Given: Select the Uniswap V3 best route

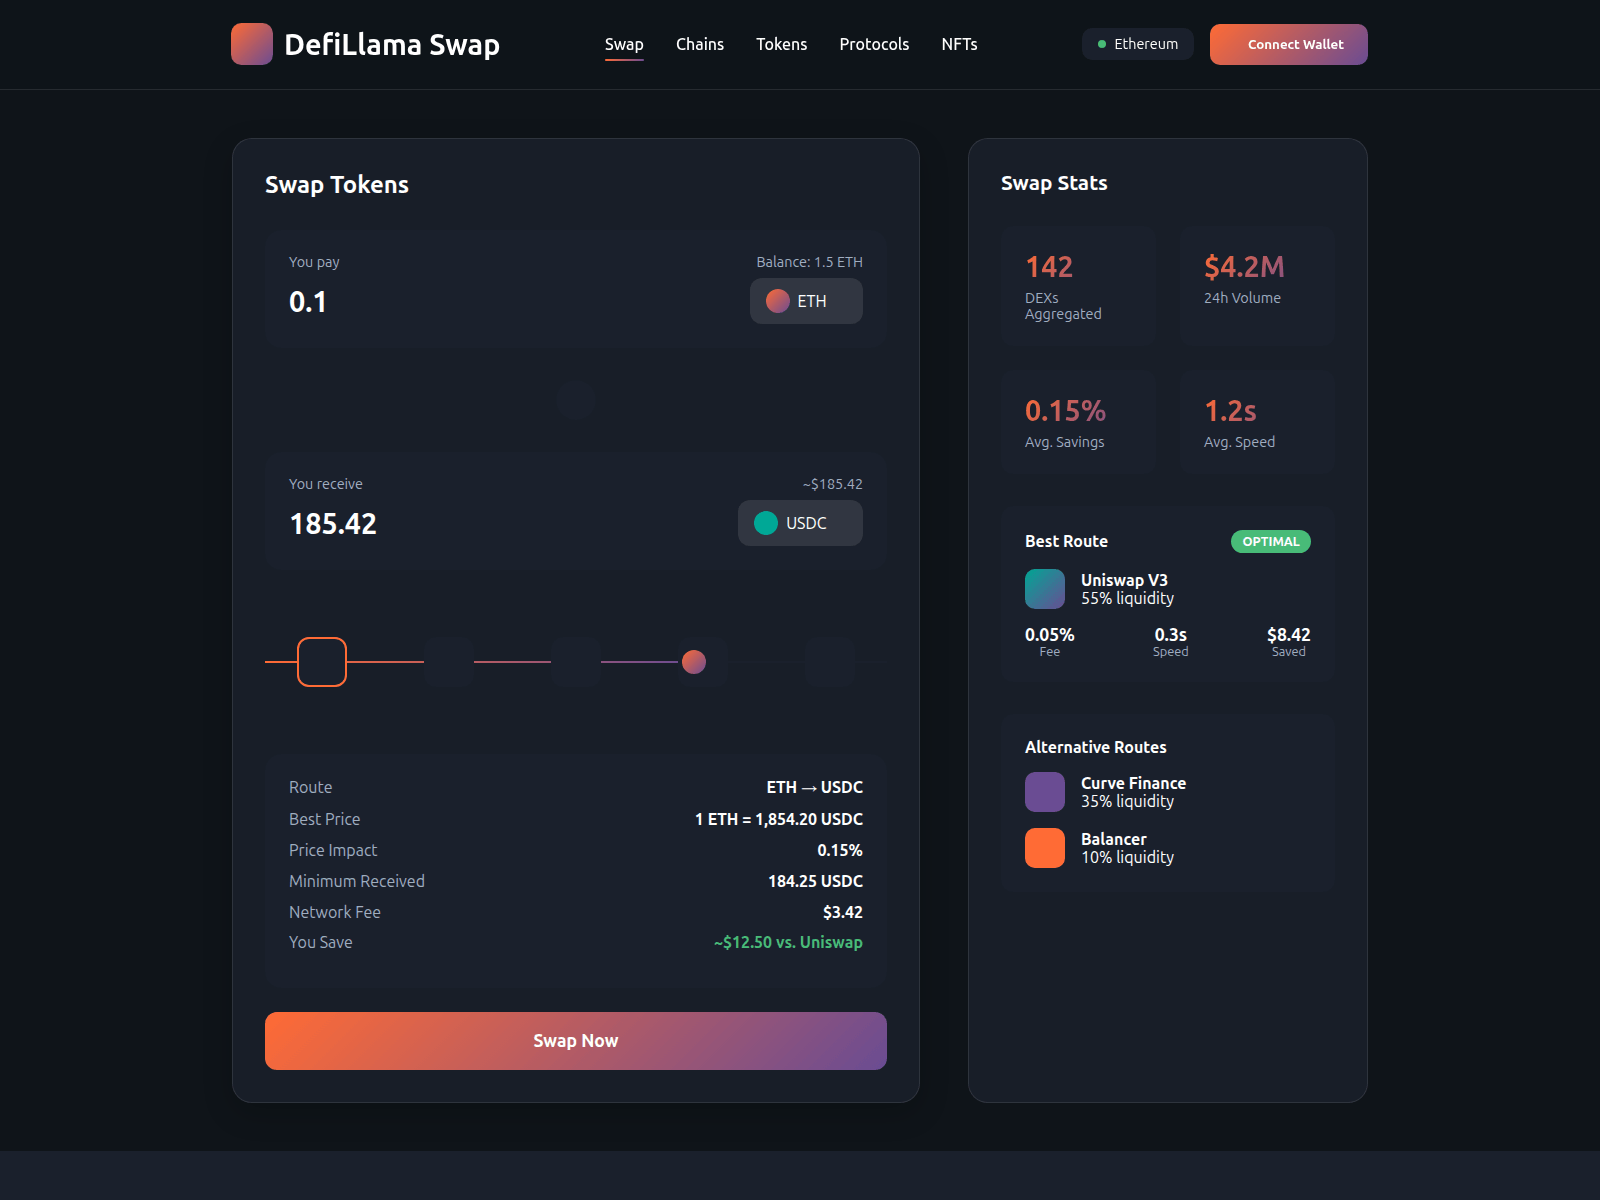Looking at the screenshot, I should 1167,589.
